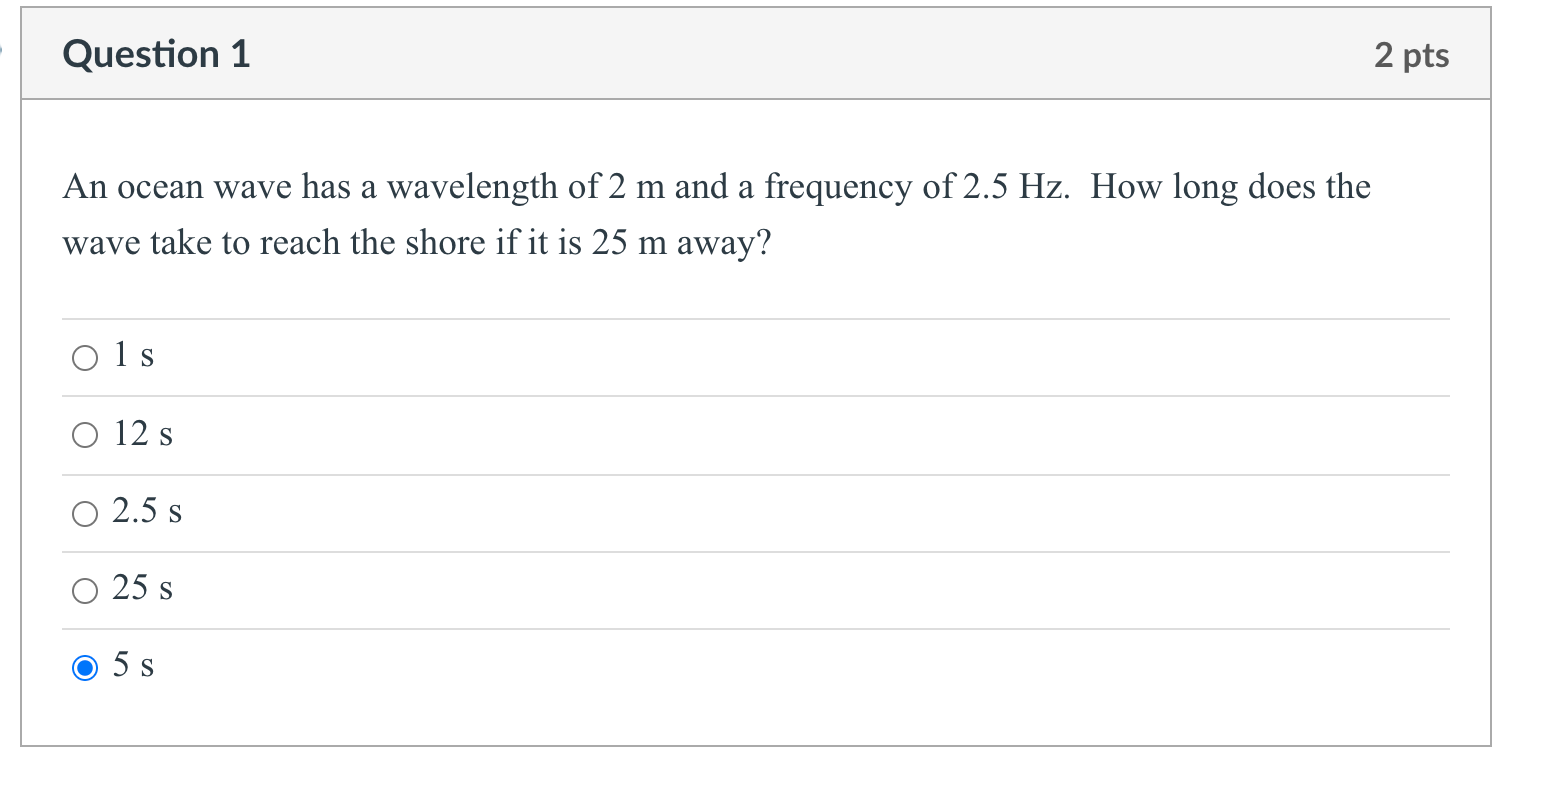Select the 12 s answer option
Image resolution: width=1548 pixels, height=800 pixels.
[x=85, y=435]
